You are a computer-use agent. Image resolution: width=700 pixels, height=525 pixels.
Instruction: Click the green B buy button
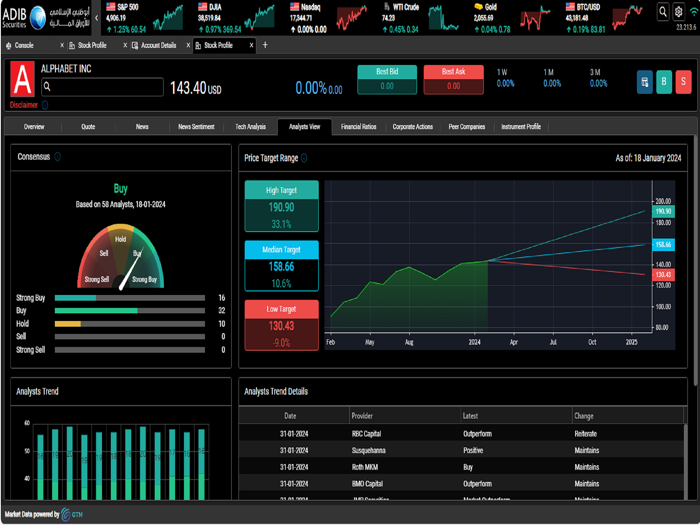664,82
